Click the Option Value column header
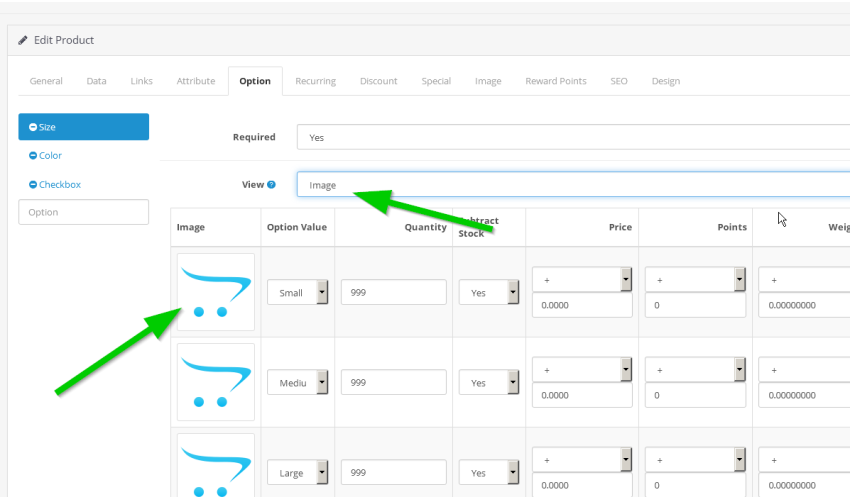Viewport: 850px width, 500px height. [x=297, y=227]
